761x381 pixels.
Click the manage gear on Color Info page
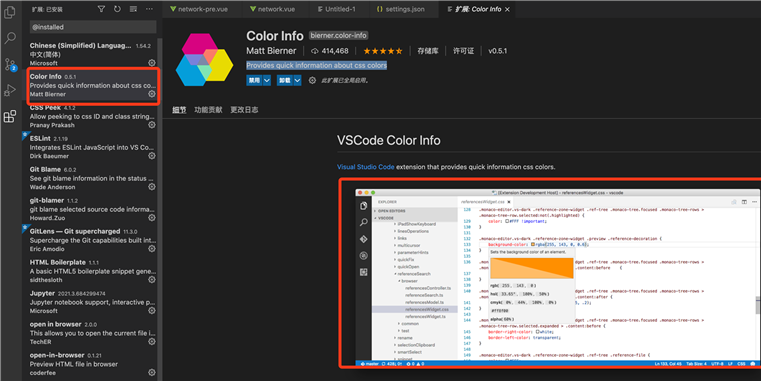pos(312,80)
